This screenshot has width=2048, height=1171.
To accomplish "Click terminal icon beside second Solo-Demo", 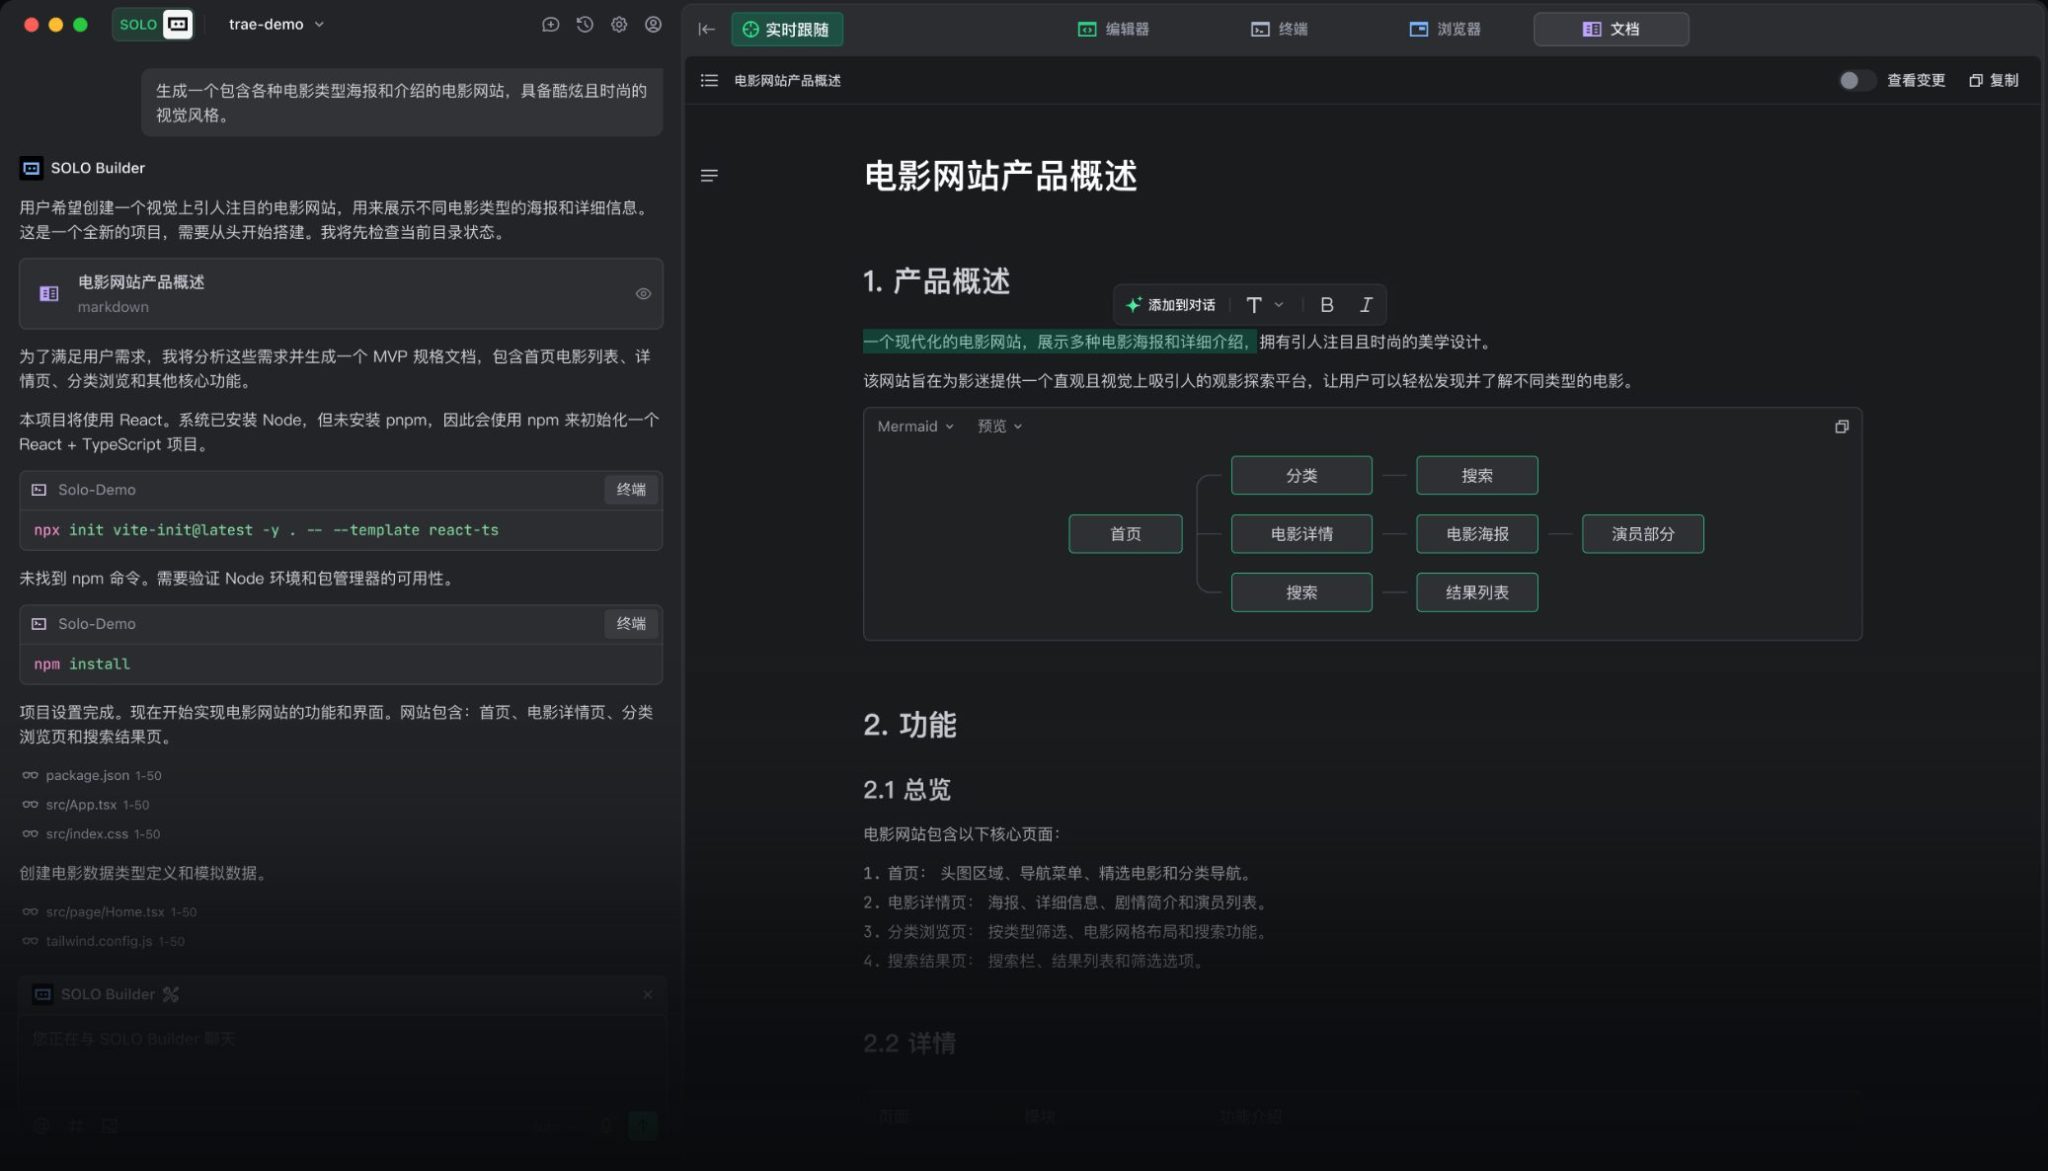I will 39,624.
